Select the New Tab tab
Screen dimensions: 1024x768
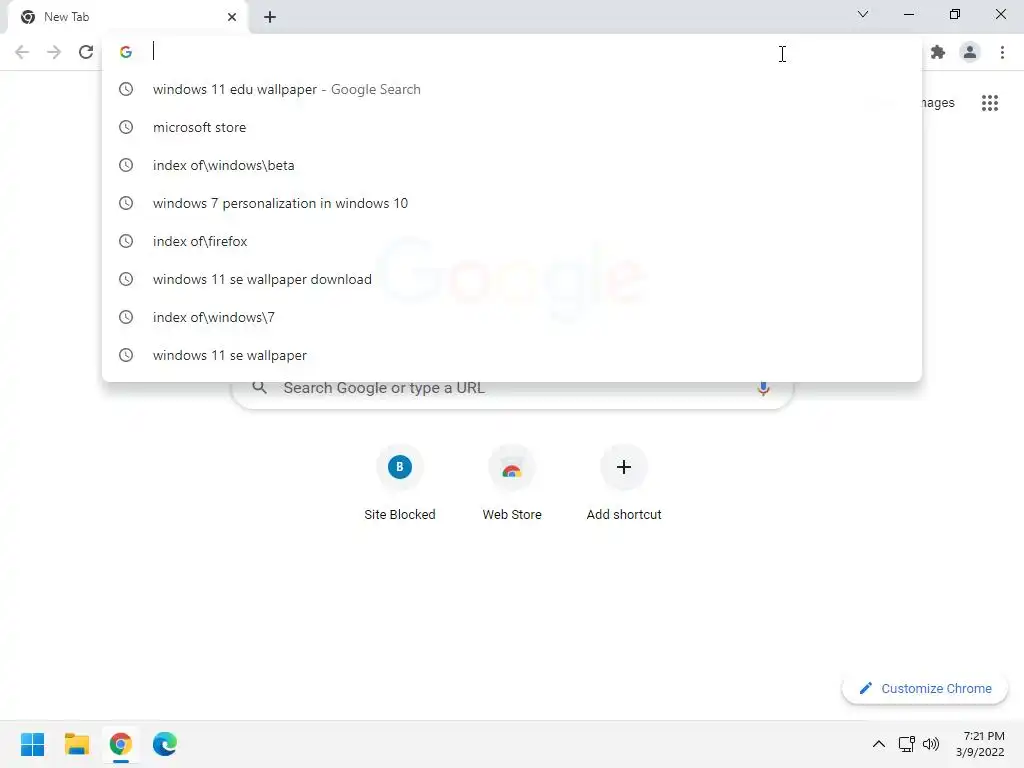click(x=127, y=18)
